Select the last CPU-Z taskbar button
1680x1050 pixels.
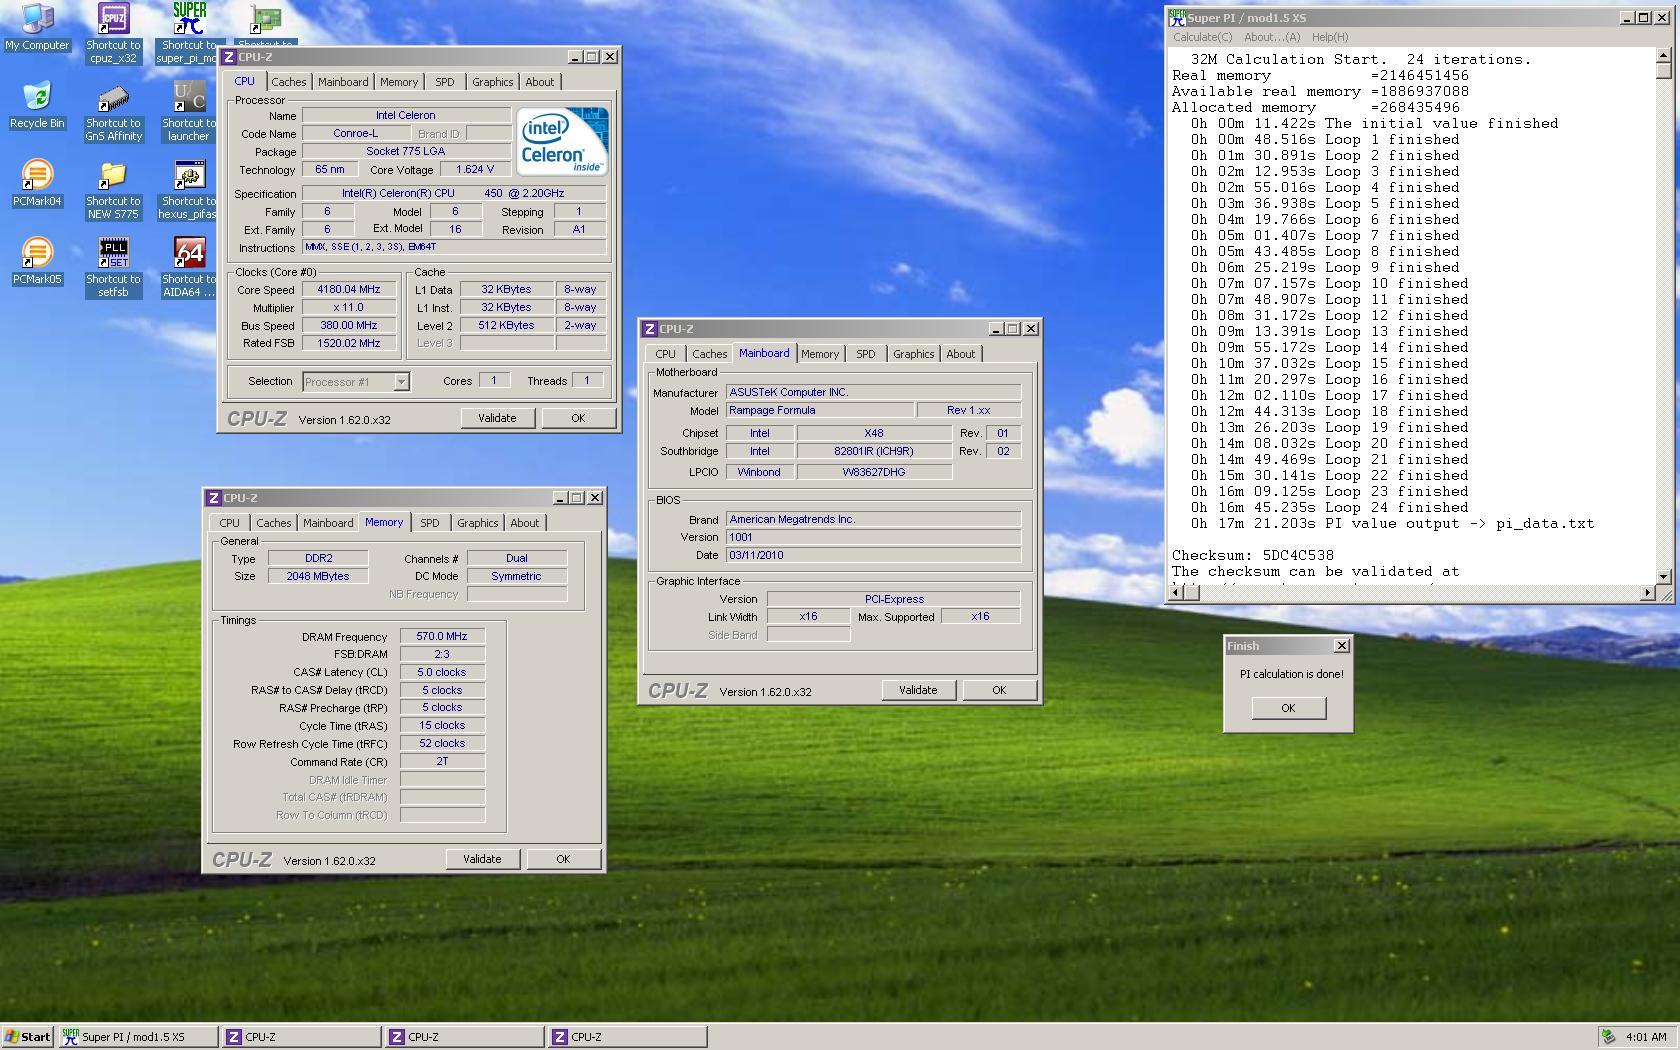coord(627,1037)
